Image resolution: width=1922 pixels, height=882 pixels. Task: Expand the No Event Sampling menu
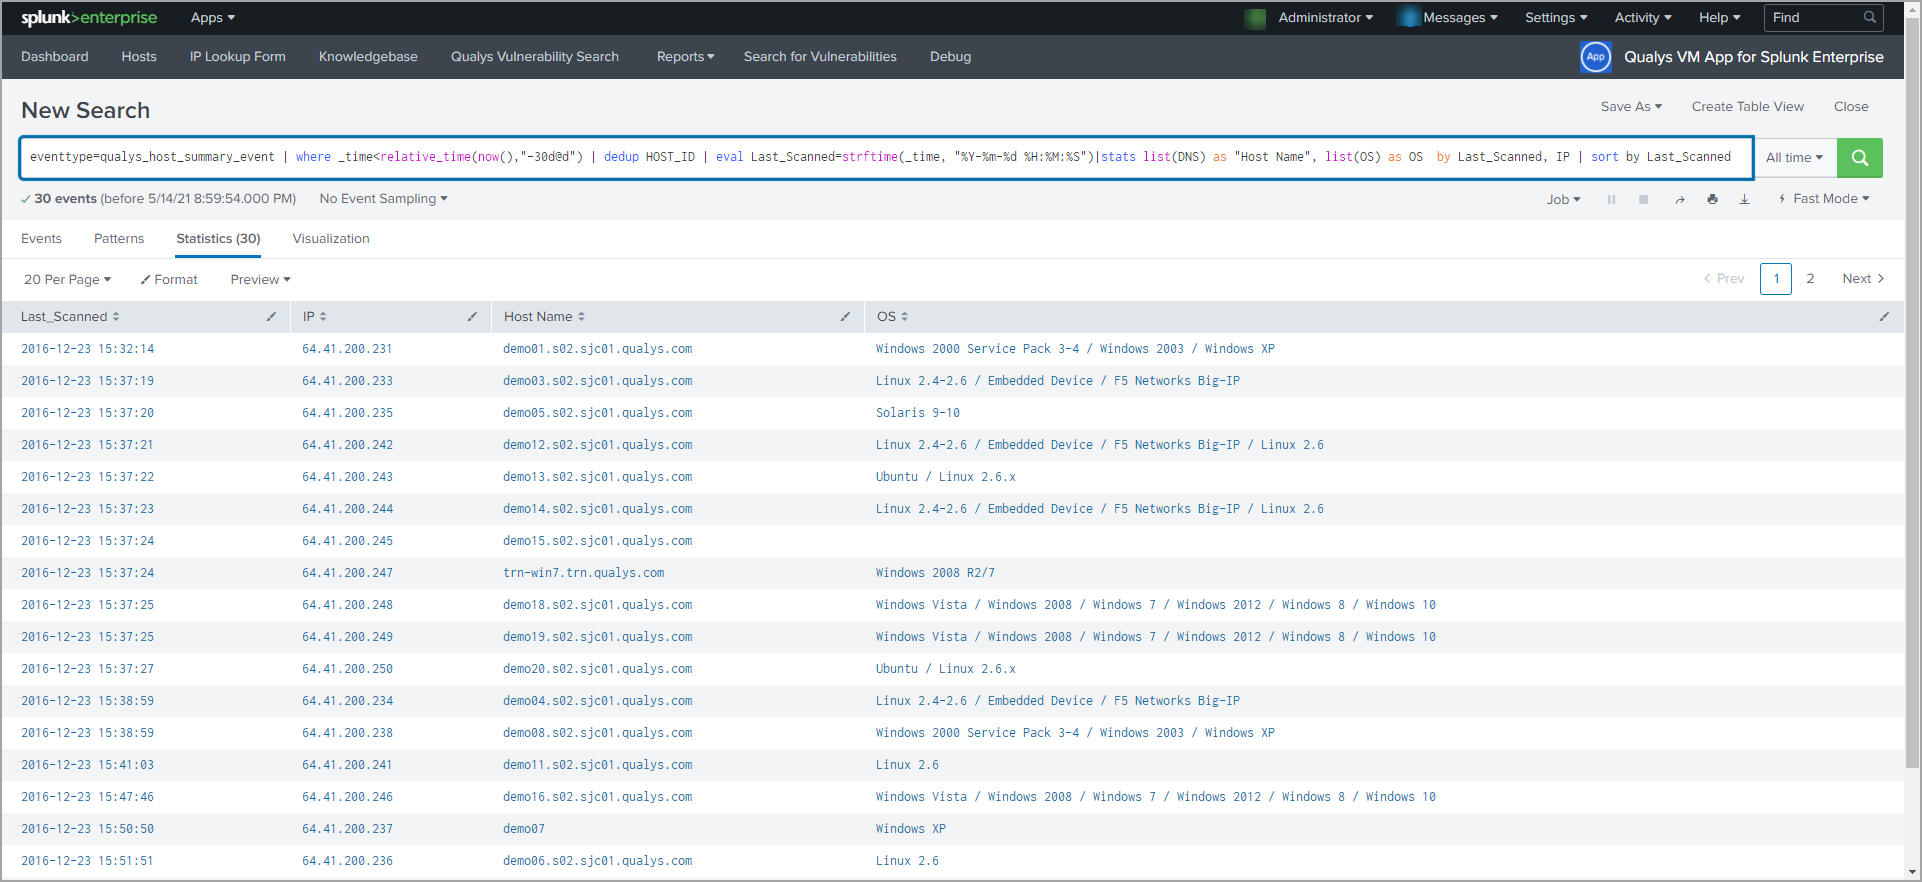pyautogui.click(x=383, y=199)
